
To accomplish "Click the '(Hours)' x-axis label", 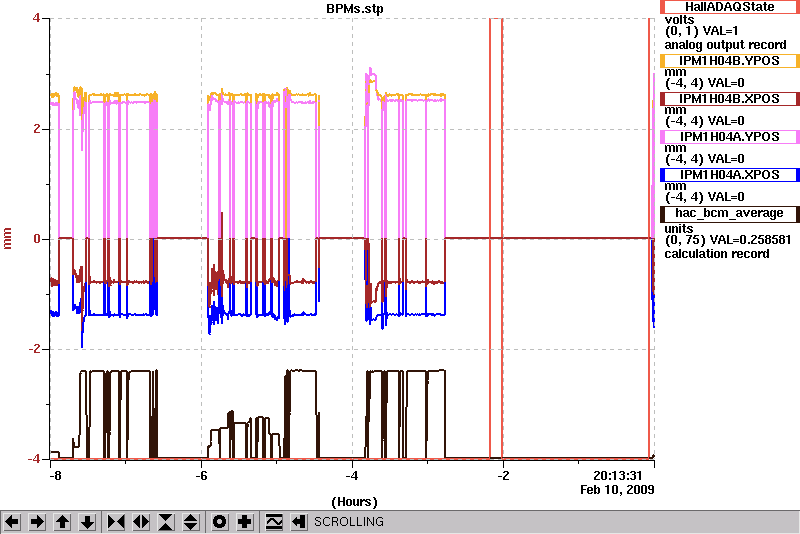I will click(x=355, y=502).
